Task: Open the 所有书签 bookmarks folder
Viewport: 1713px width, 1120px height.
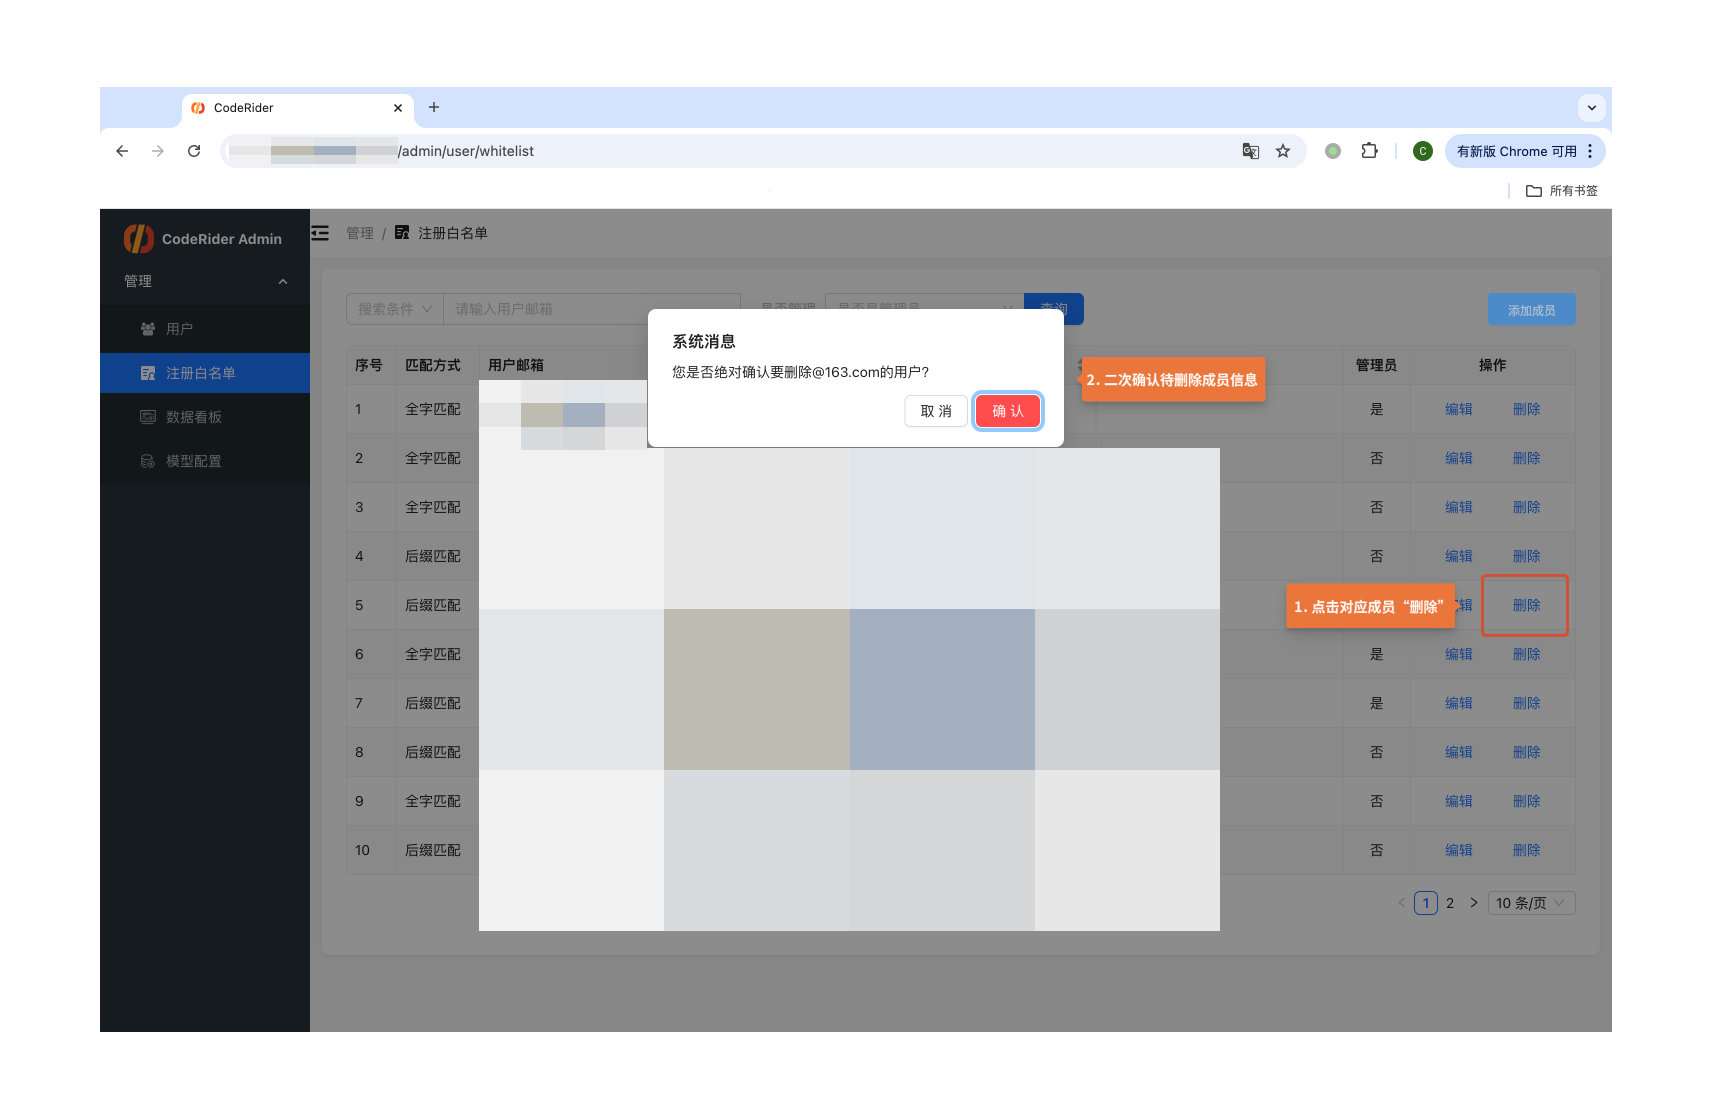Action: [1562, 191]
